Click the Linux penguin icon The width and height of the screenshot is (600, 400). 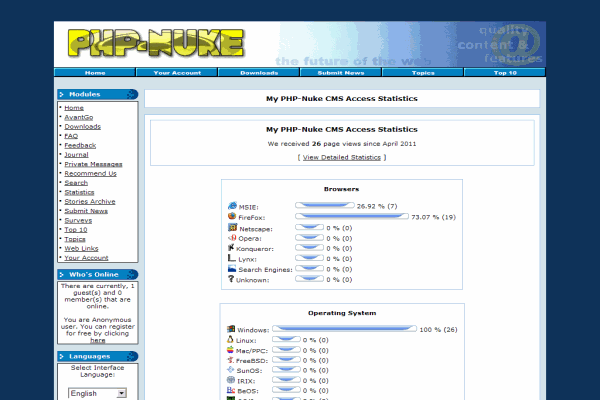coord(230,339)
